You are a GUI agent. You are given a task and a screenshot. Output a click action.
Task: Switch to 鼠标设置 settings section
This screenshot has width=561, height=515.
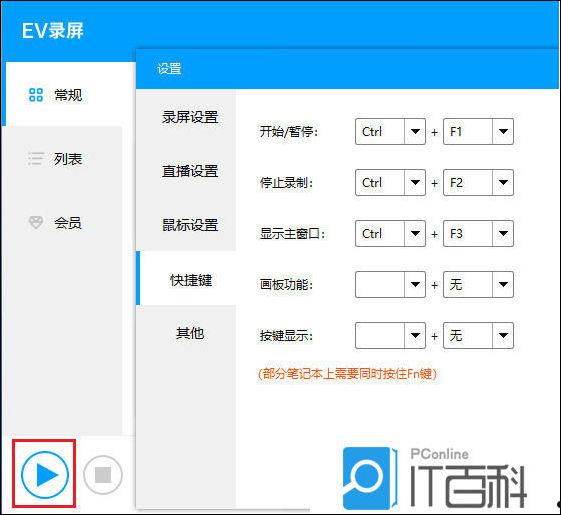186,225
